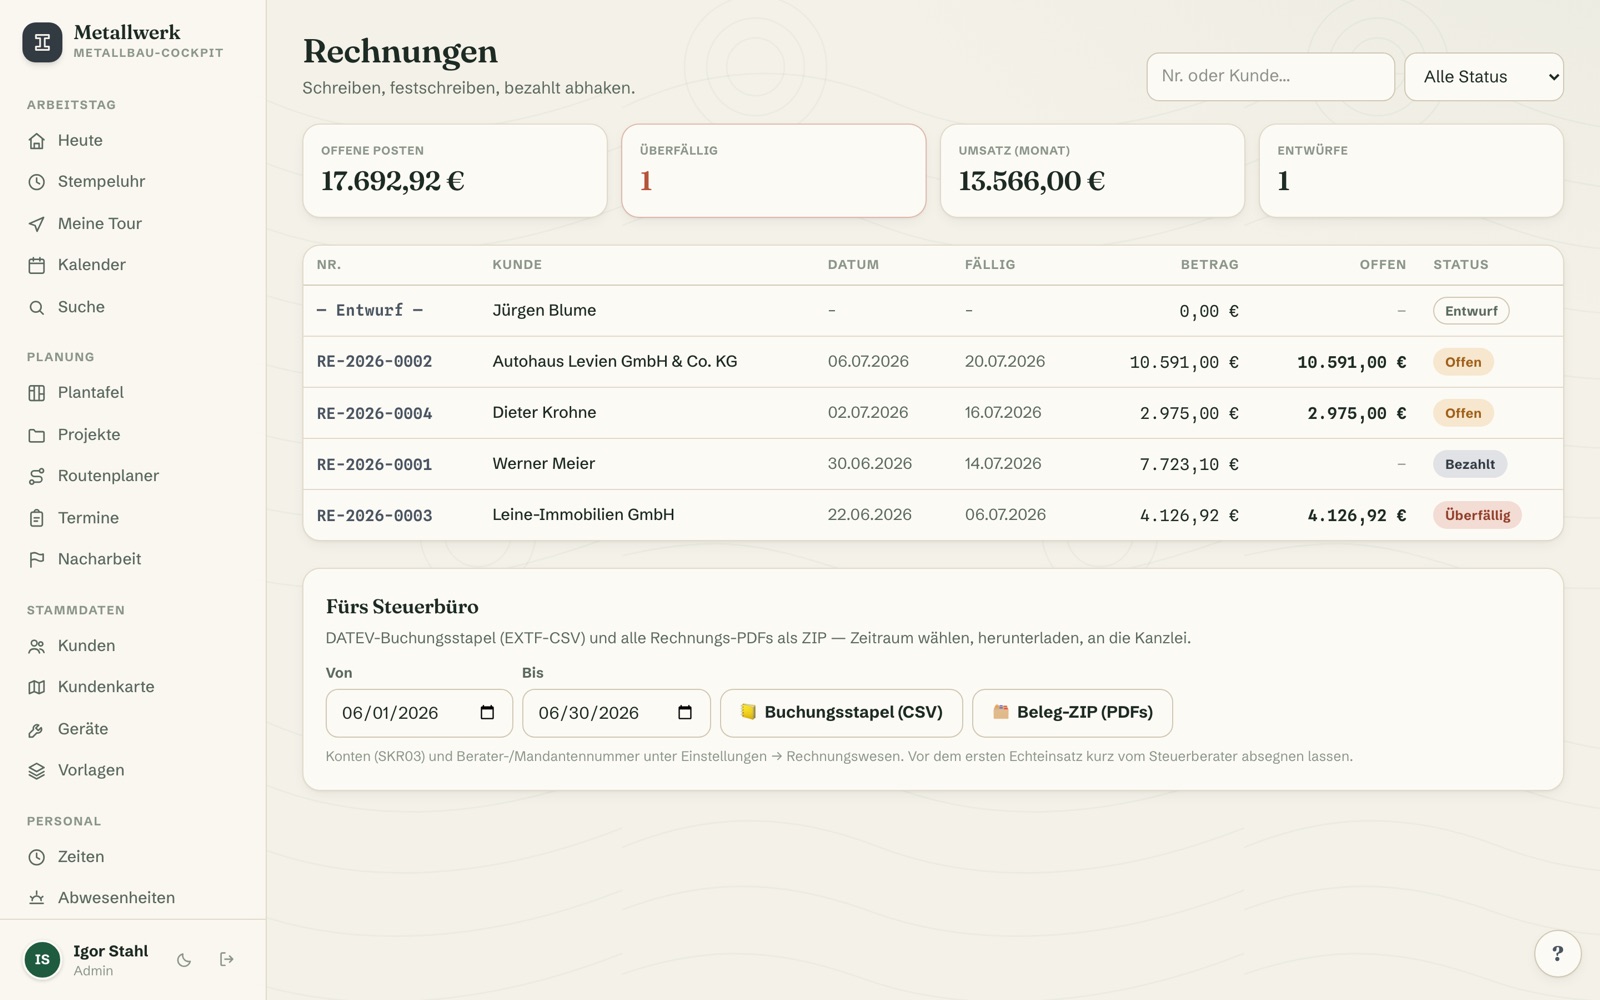Open Meine Tour navigation arrow icon
The height and width of the screenshot is (1000, 1600).
[37, 224]
